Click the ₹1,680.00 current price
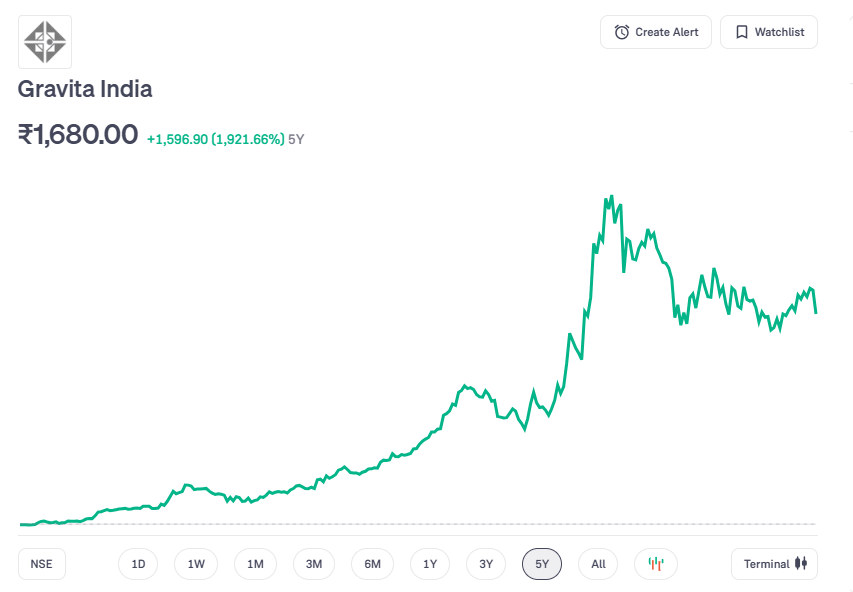This screenshot has height=592, width=853. coord(78,134)
